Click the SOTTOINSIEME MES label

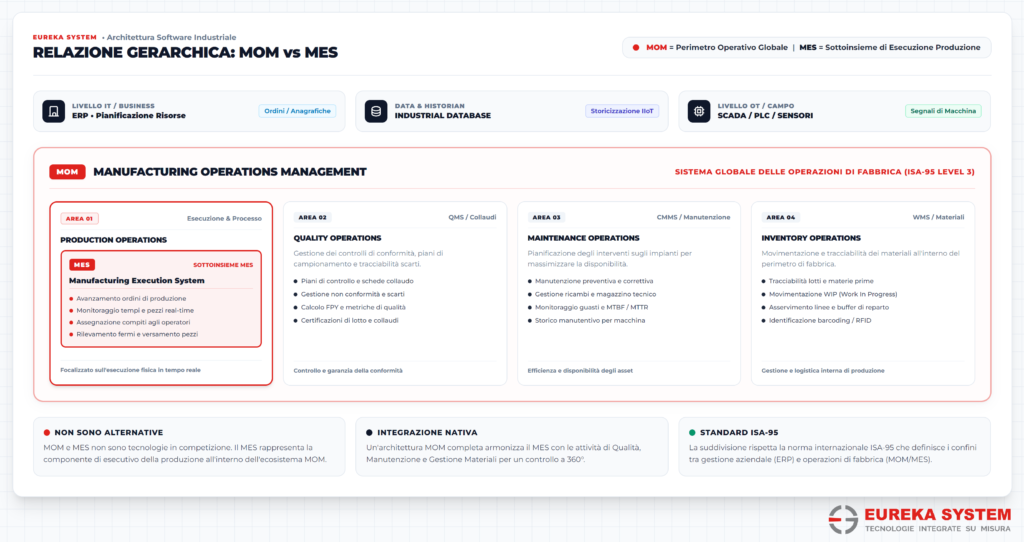(223, 265)
